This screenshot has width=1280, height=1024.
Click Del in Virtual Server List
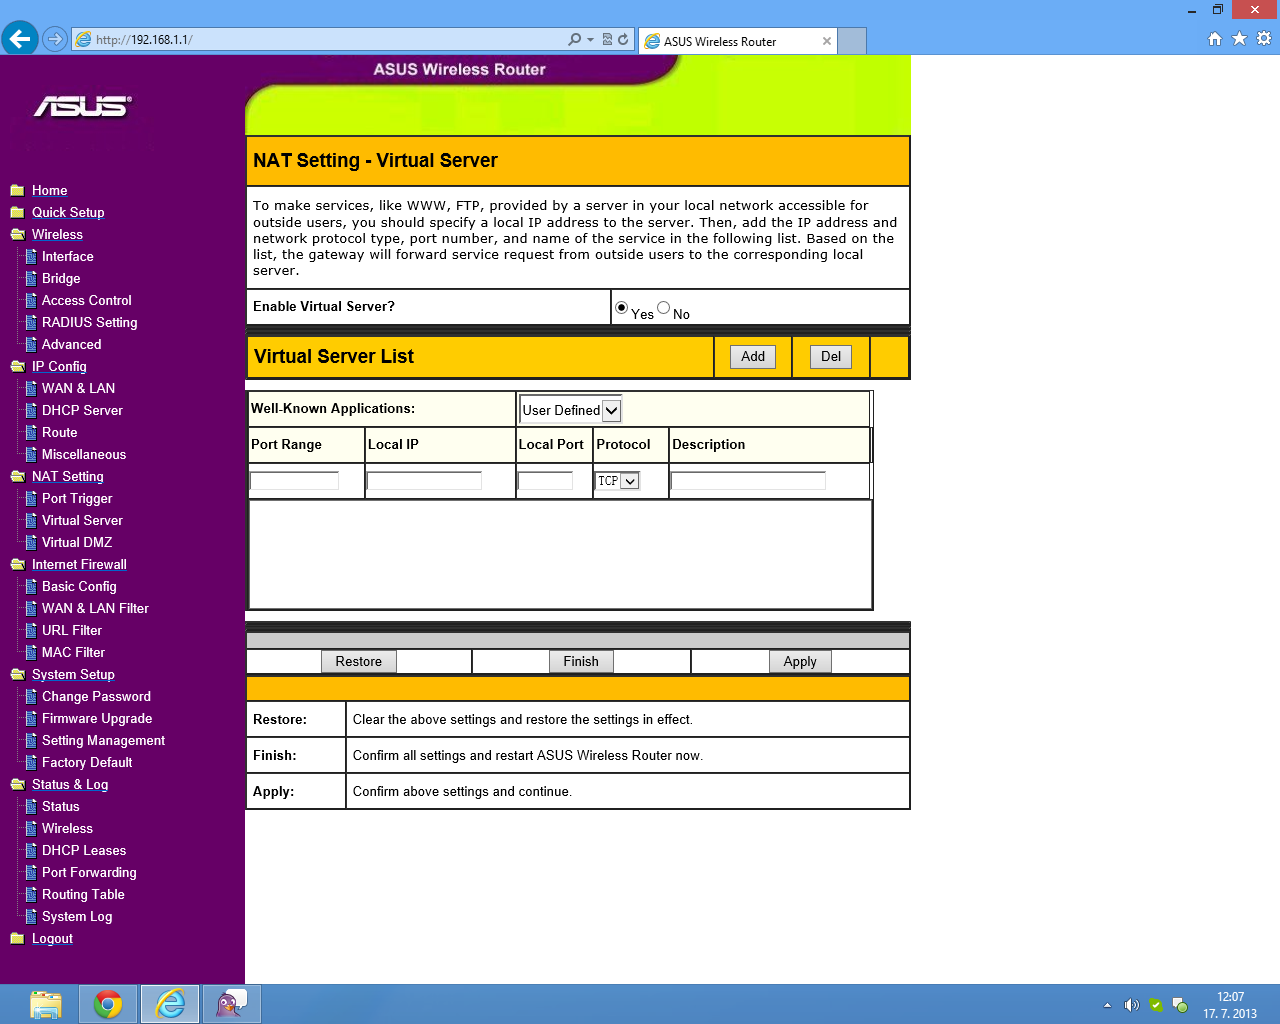pyautogui.click(x=831, y=357)
